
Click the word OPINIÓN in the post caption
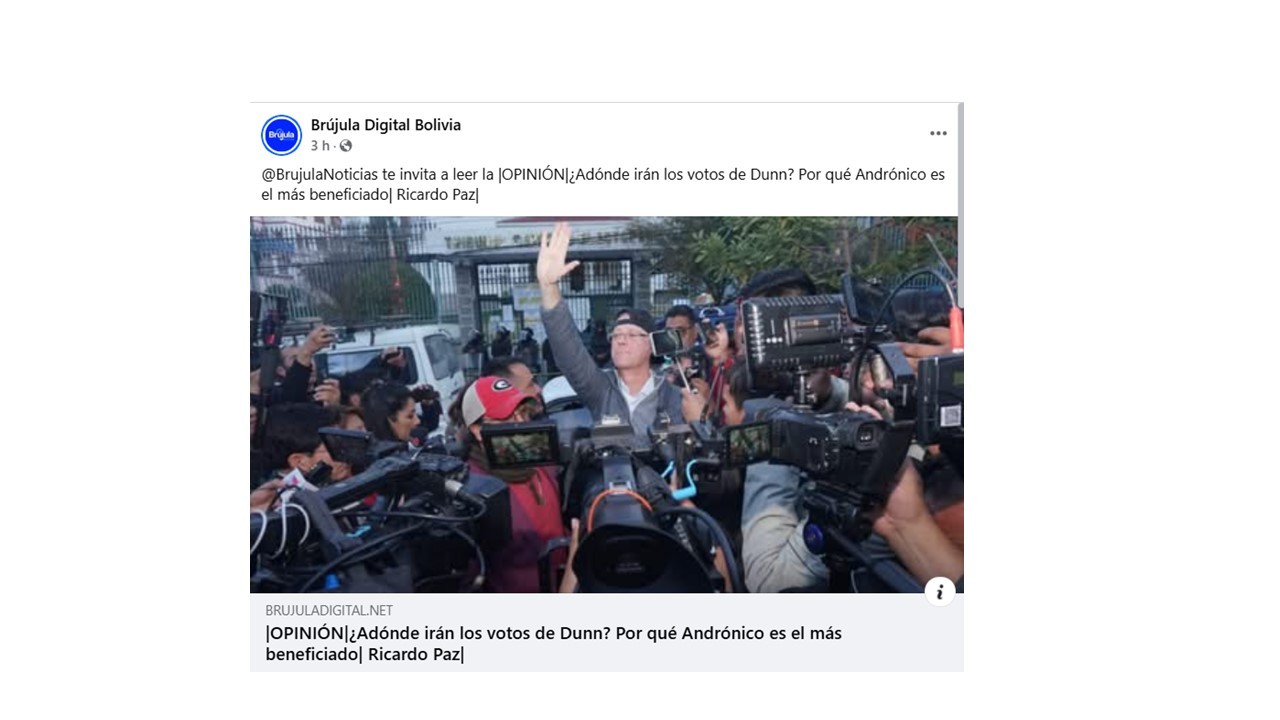(x=531, y=174)
